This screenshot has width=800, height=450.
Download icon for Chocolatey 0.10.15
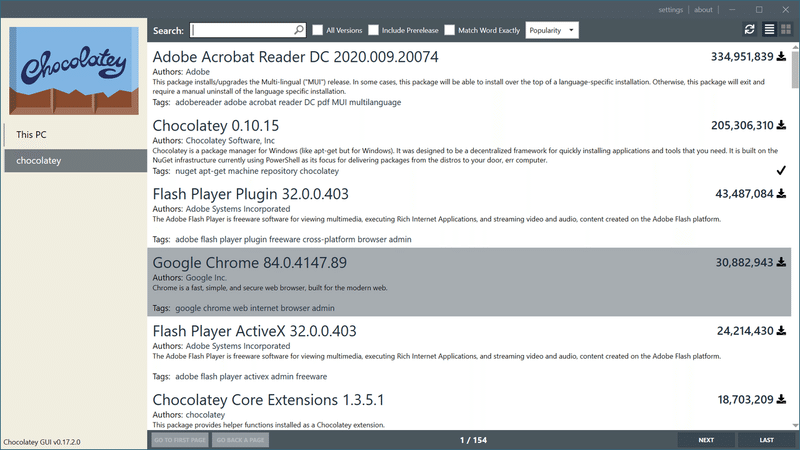pos(781,125)
